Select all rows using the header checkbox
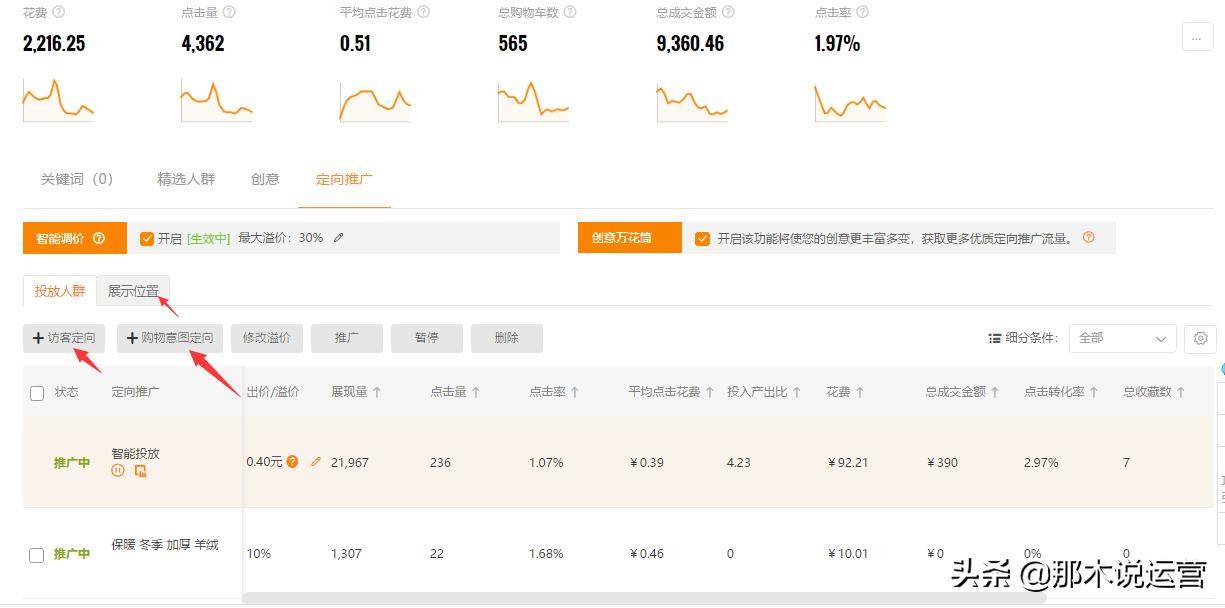 [x=37, y=392]
